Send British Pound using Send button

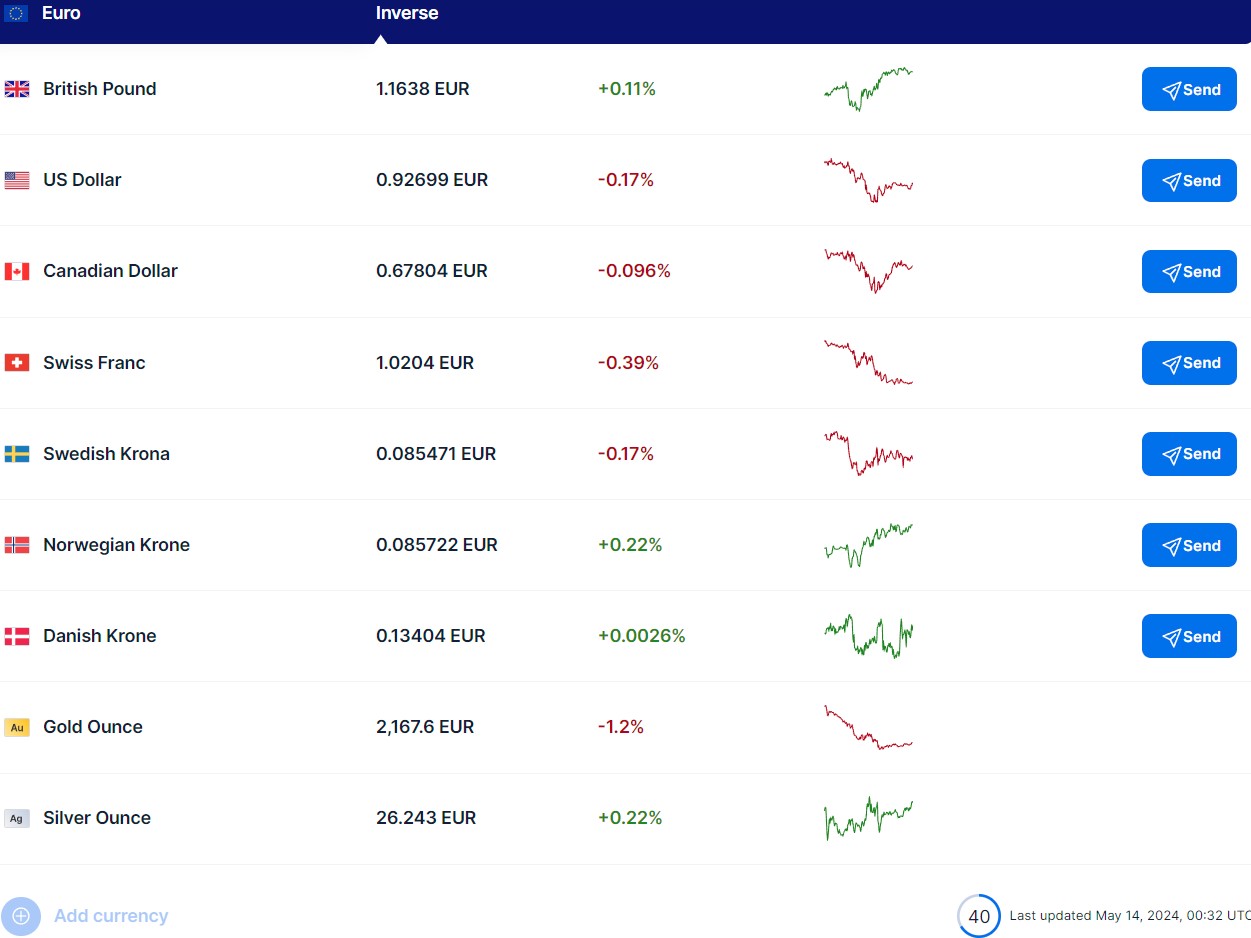[x=1189, y=89]
